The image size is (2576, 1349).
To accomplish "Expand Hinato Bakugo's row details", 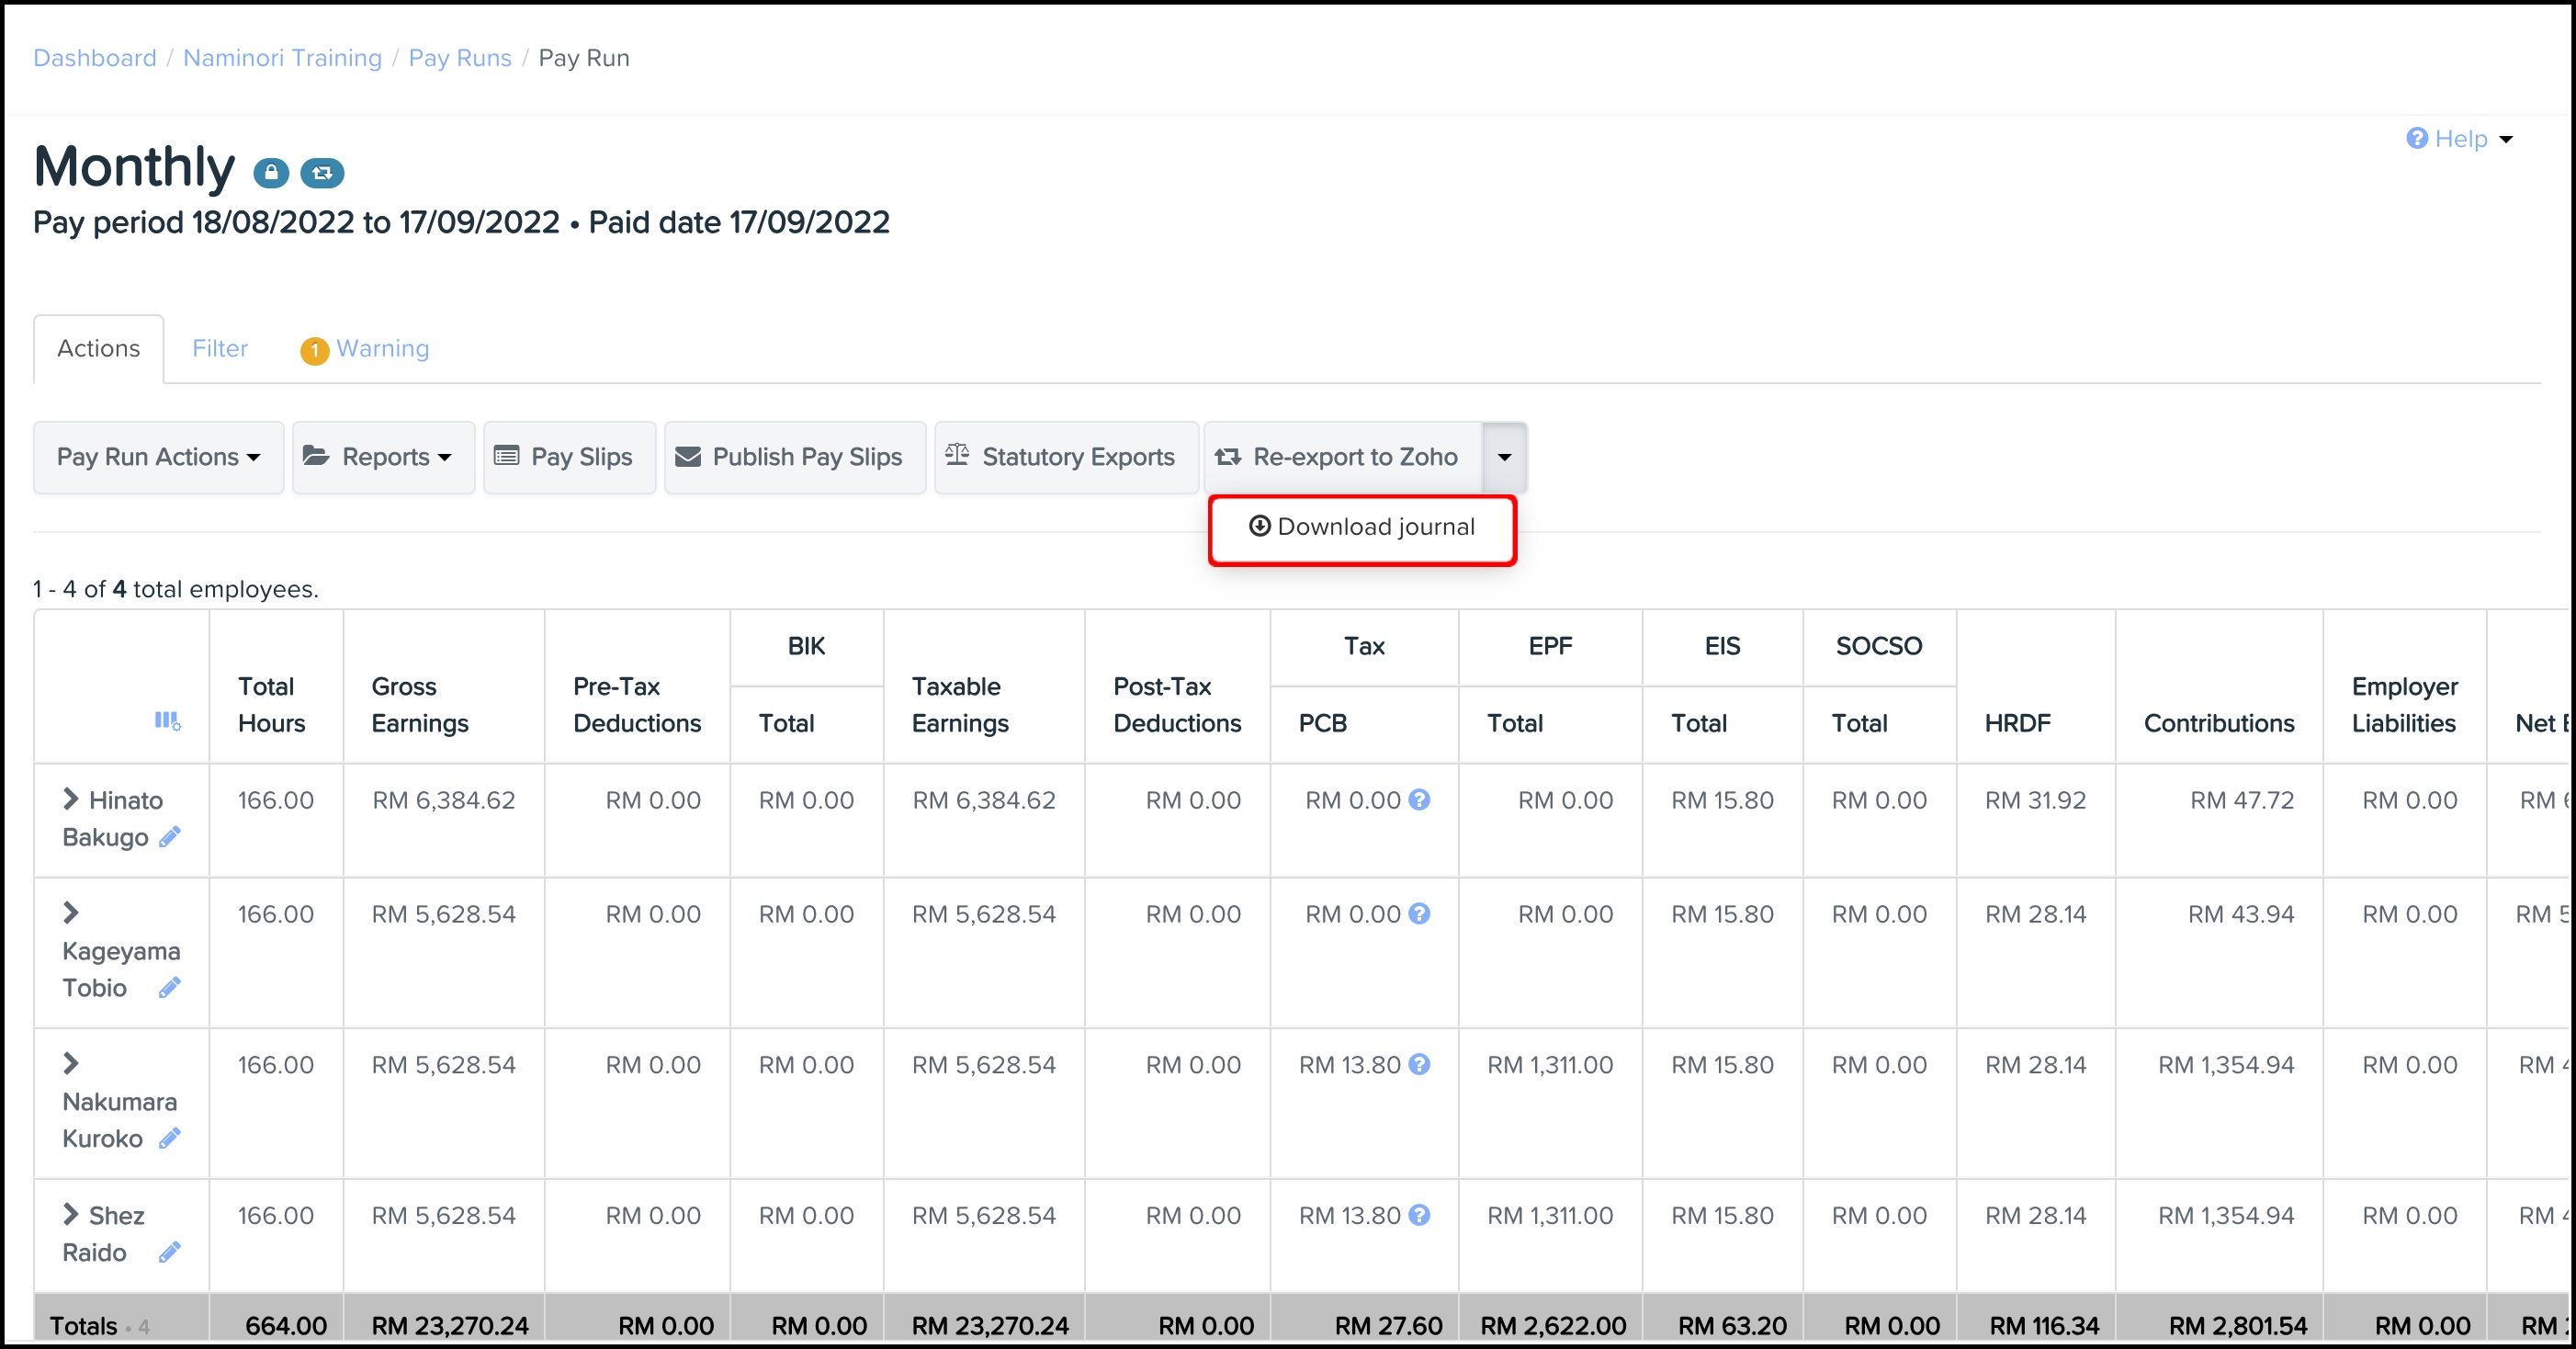I will tap(70, 799).
